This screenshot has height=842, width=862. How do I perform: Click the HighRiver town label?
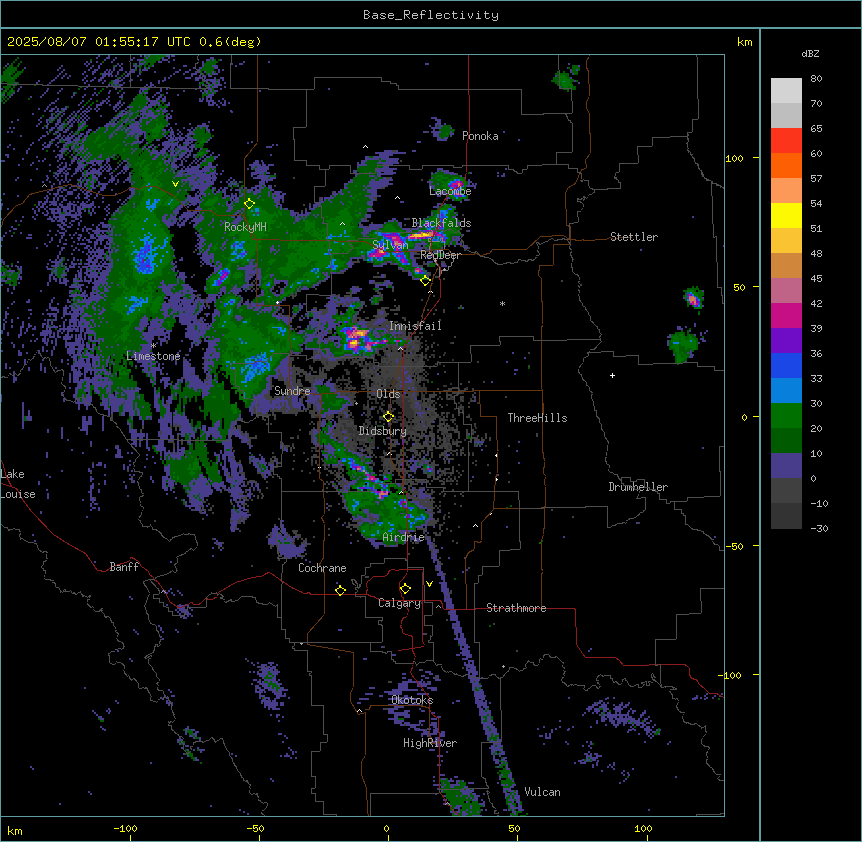coord(430,743)
